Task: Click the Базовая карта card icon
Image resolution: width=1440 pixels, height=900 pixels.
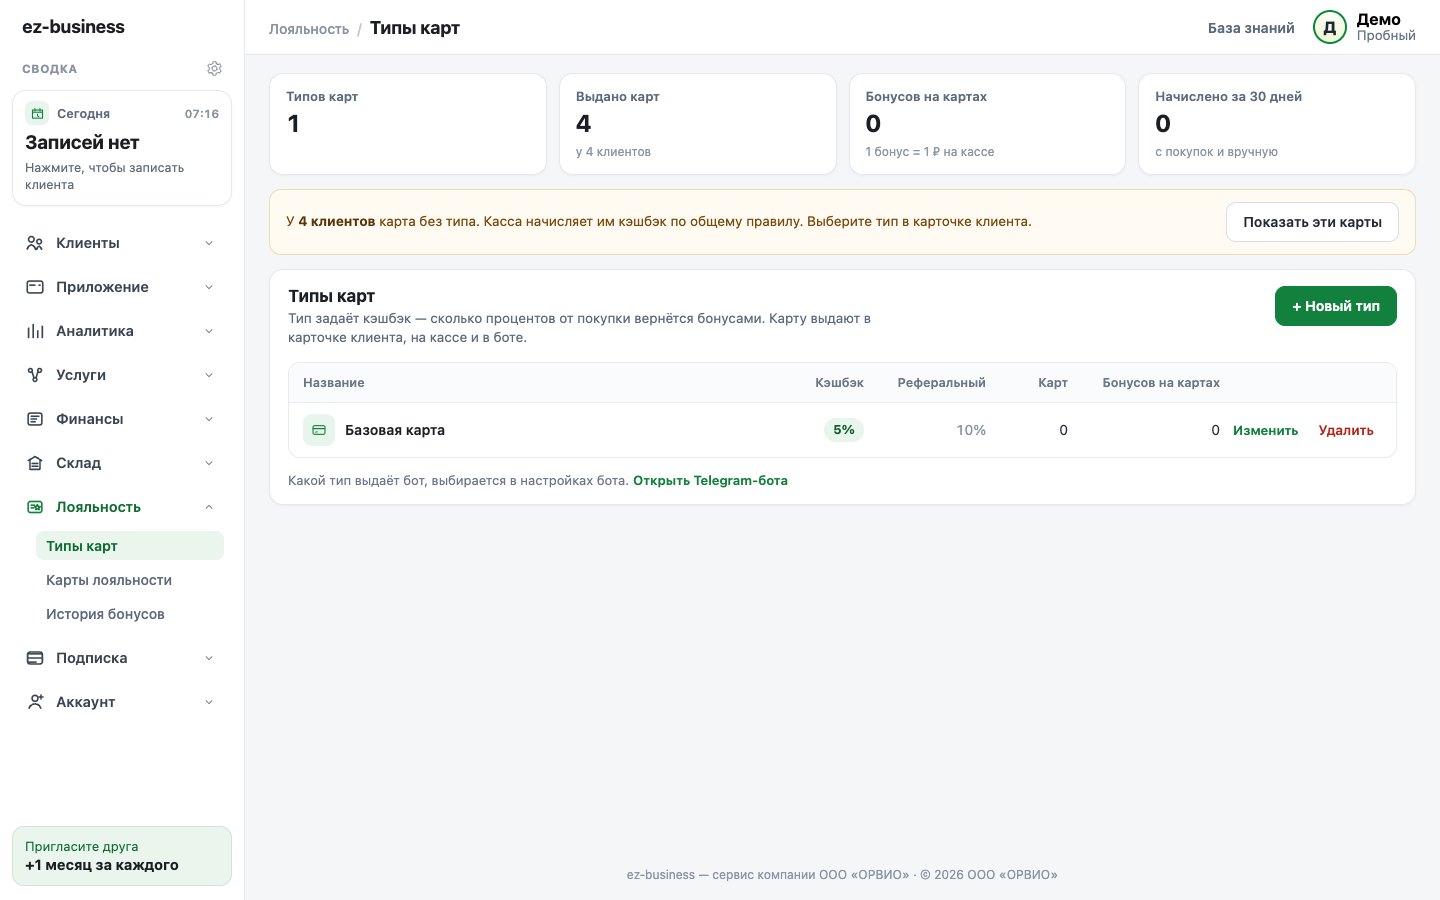Action: (x=319, y=430)
